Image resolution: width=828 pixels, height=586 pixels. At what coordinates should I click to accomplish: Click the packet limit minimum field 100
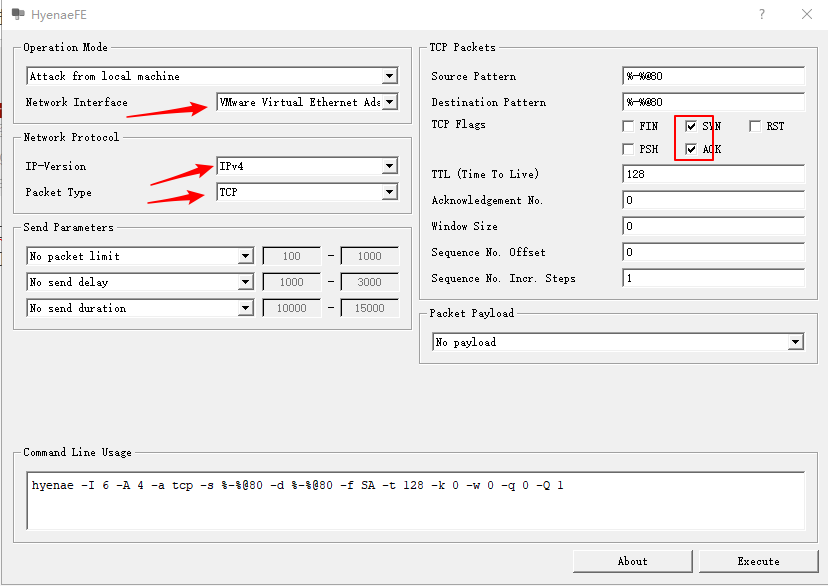pos(291,256)
